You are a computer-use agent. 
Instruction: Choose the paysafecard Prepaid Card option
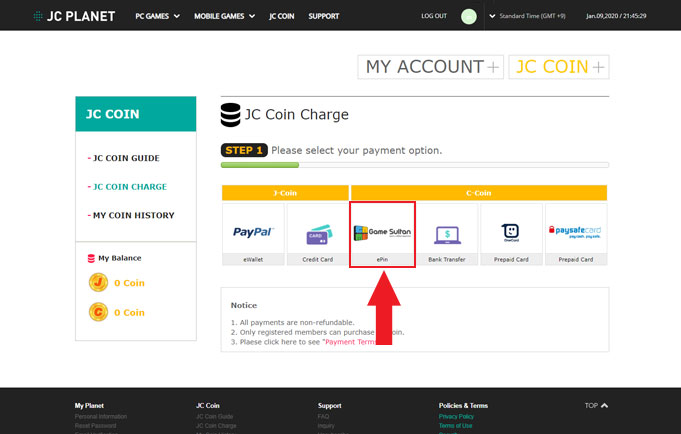point(575,233)
